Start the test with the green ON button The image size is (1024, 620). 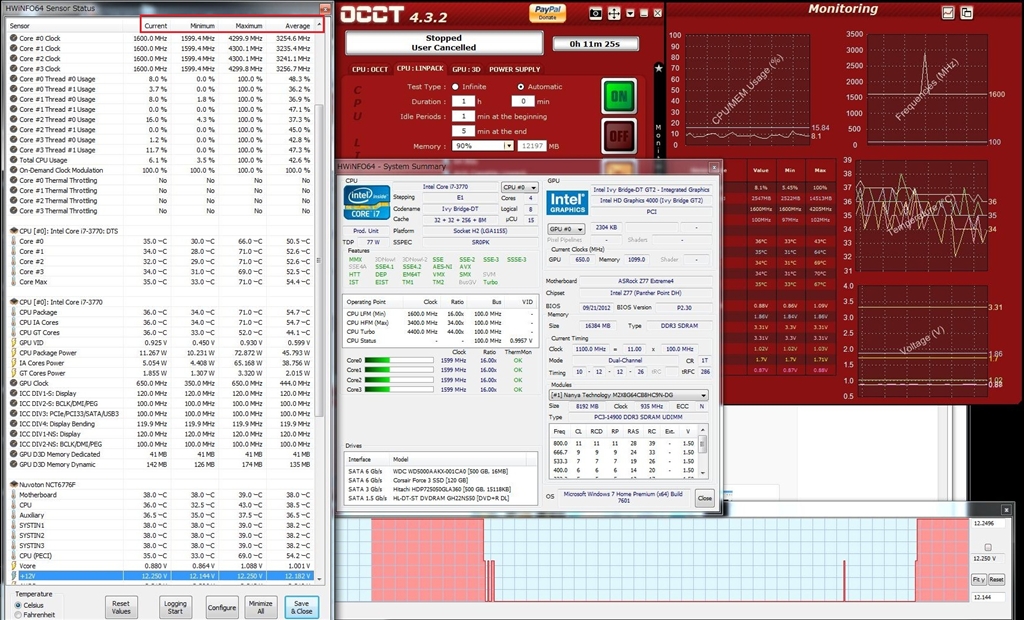(x=618, y=97)
